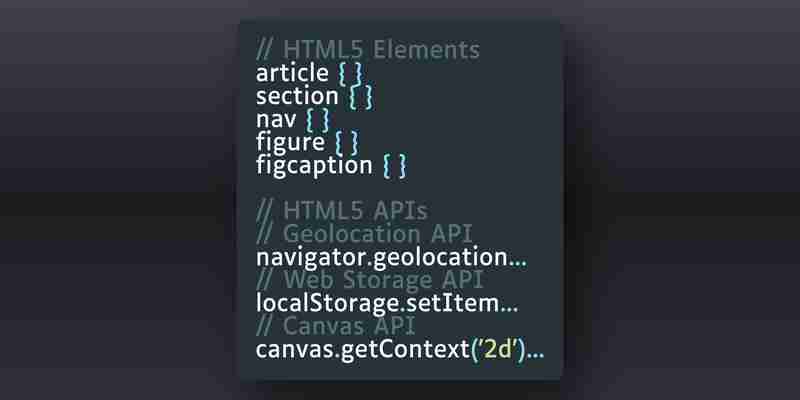The height and width of the screenshot is (400, 800).
Task: Click the '// Geolocation API' comment line
Action: click(364, 234)
